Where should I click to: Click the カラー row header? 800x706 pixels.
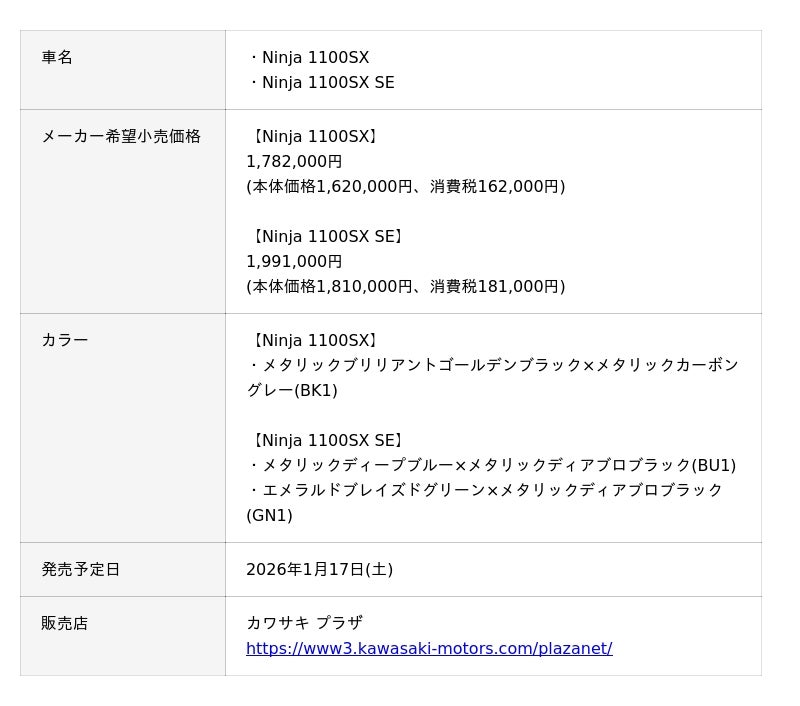[65, 341]
